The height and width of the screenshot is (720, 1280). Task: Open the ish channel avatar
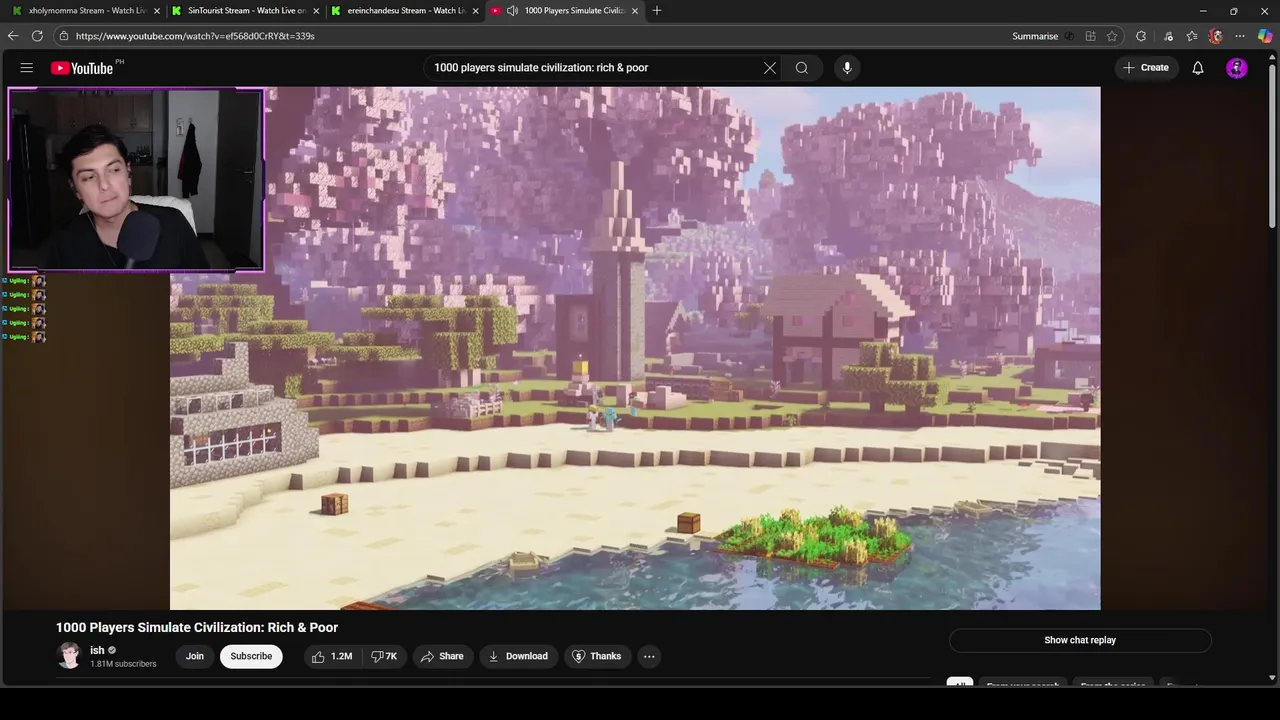[x=69, y=656]
